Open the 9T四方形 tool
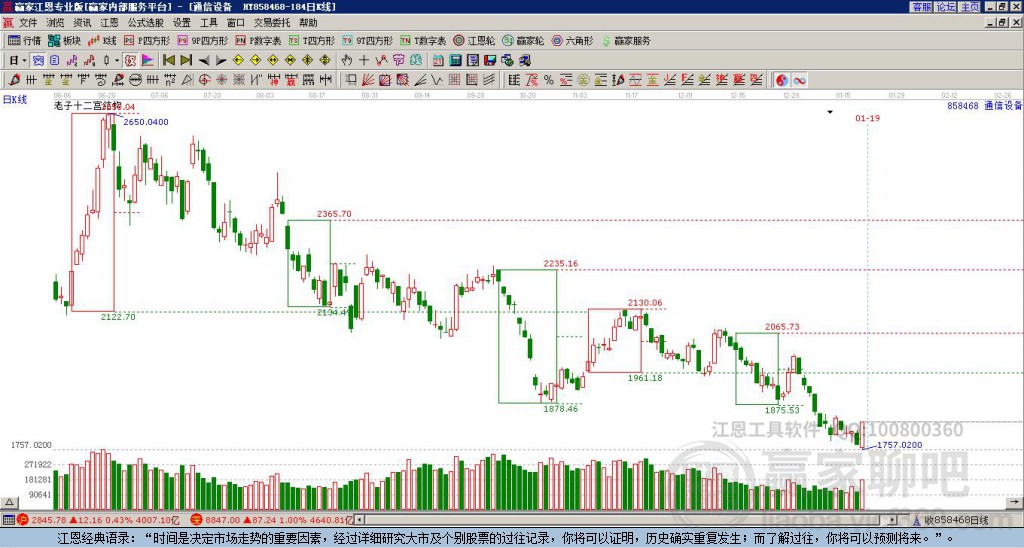Viewport: 1024px width, 548px height. click(368, 41)
